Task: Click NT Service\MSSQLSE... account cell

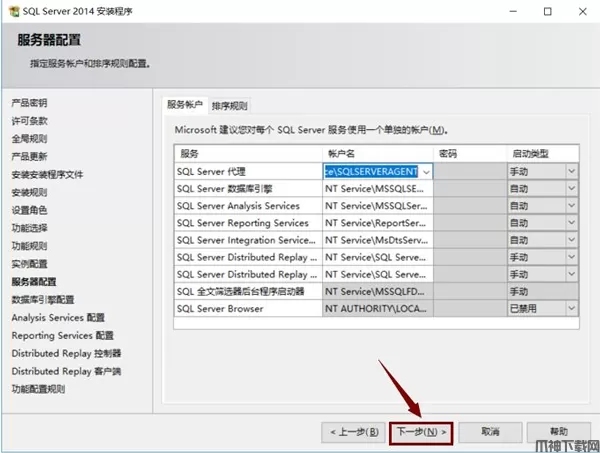Action: coord(378,189)
